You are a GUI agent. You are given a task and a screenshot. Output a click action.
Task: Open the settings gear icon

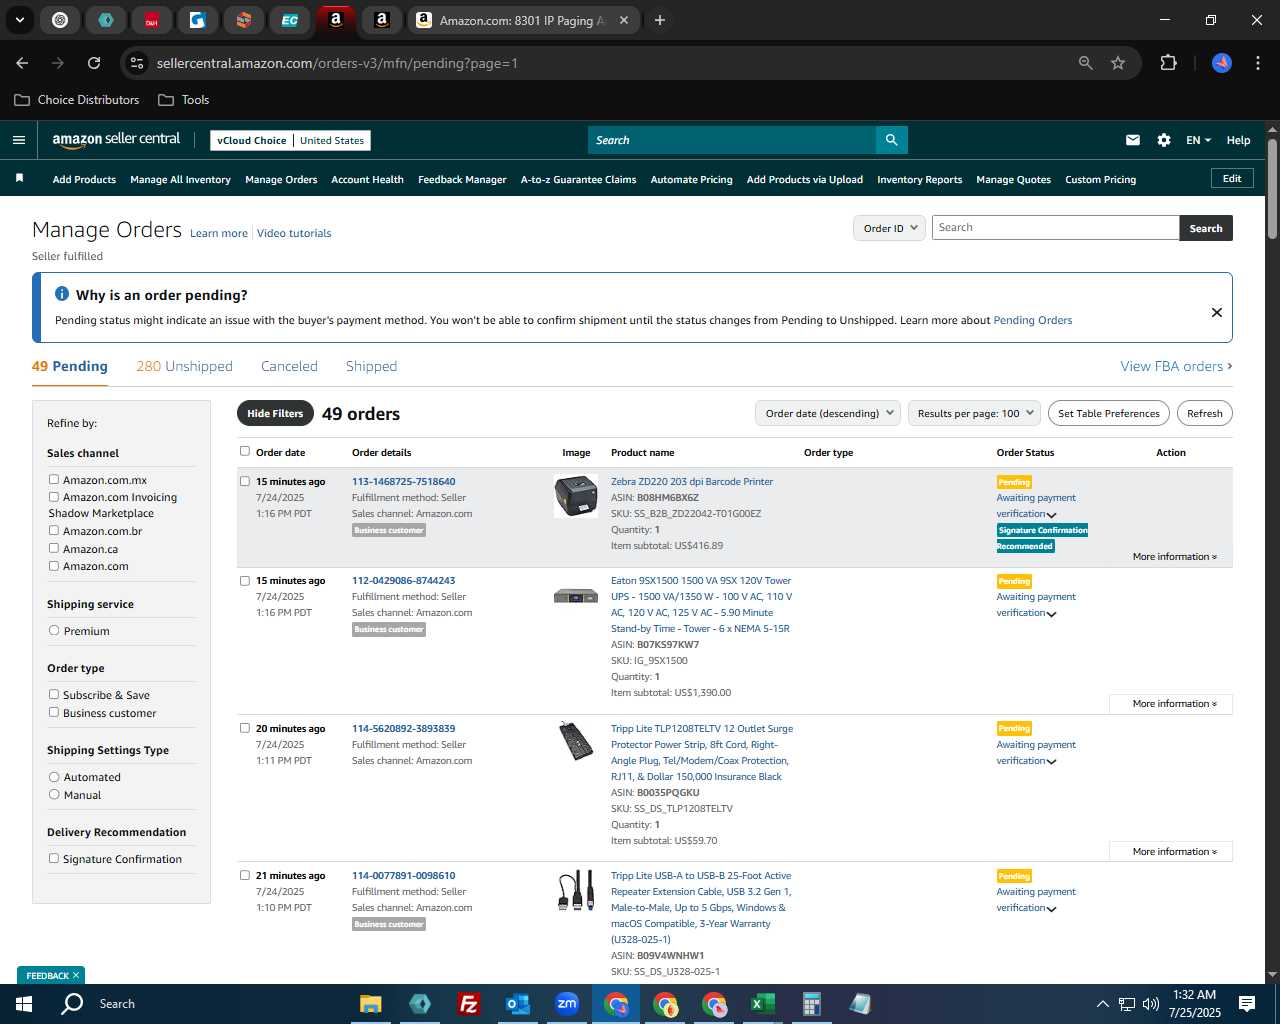(x=1164, y=140)
